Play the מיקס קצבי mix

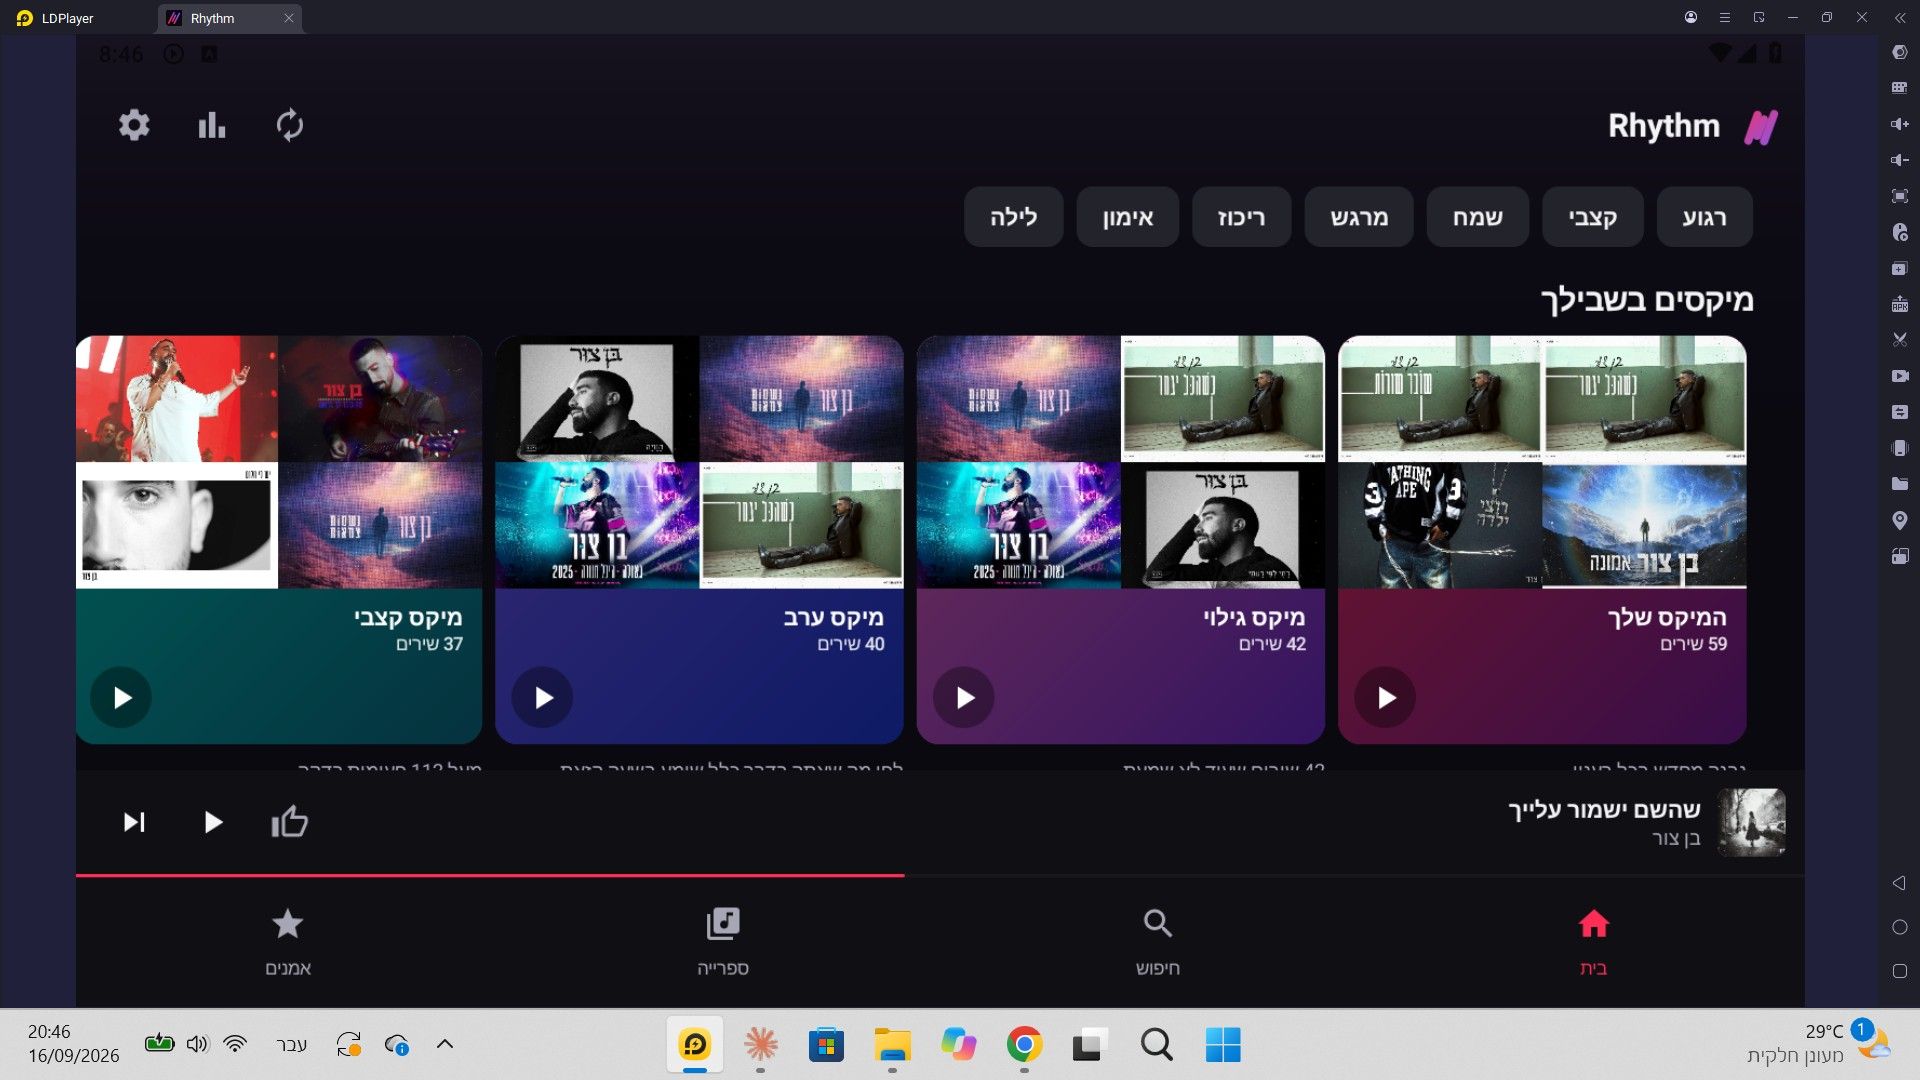tap(121, 697)
